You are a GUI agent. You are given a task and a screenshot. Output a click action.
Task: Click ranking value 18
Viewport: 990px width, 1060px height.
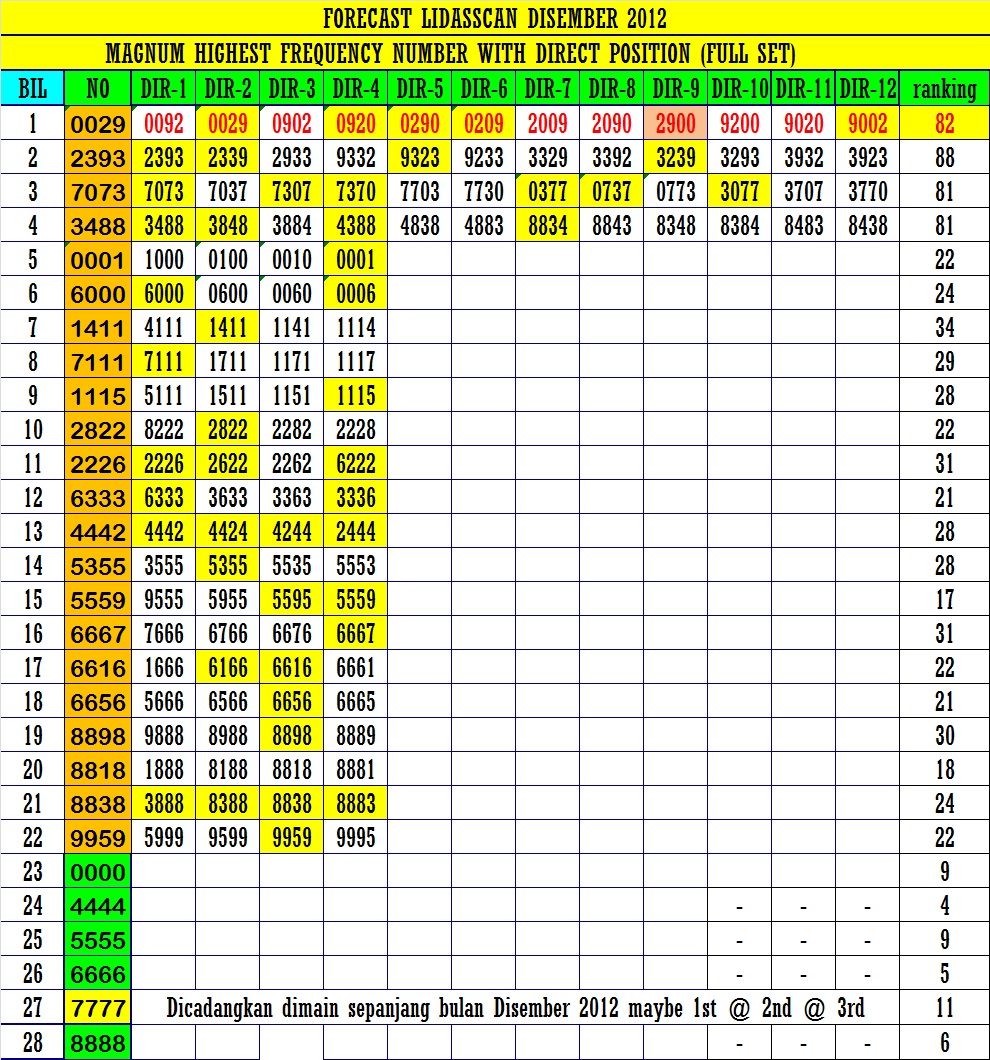coord(945,769)
